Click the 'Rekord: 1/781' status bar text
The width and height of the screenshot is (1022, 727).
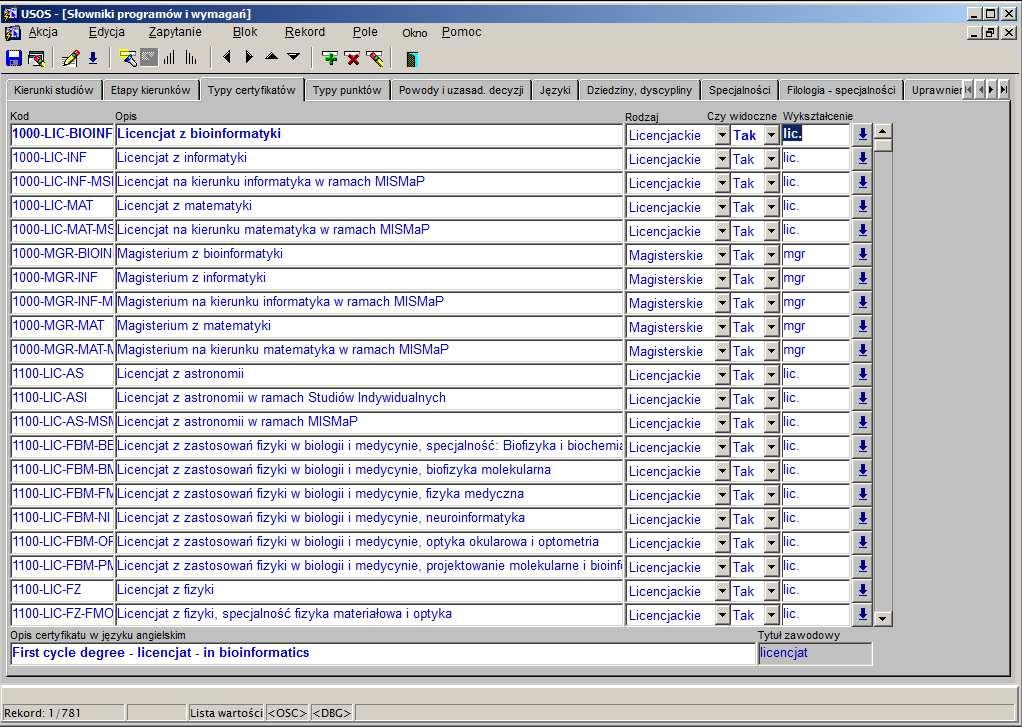click(43, 713)
